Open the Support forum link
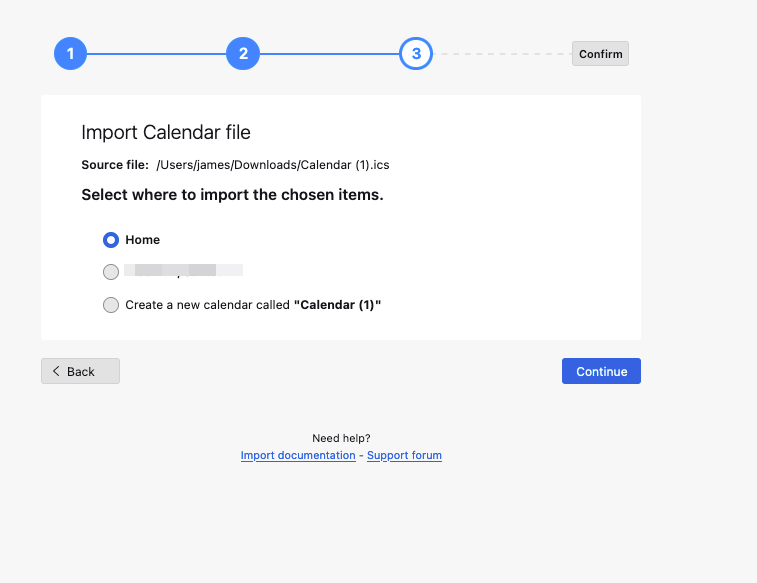 pos(404,455)
